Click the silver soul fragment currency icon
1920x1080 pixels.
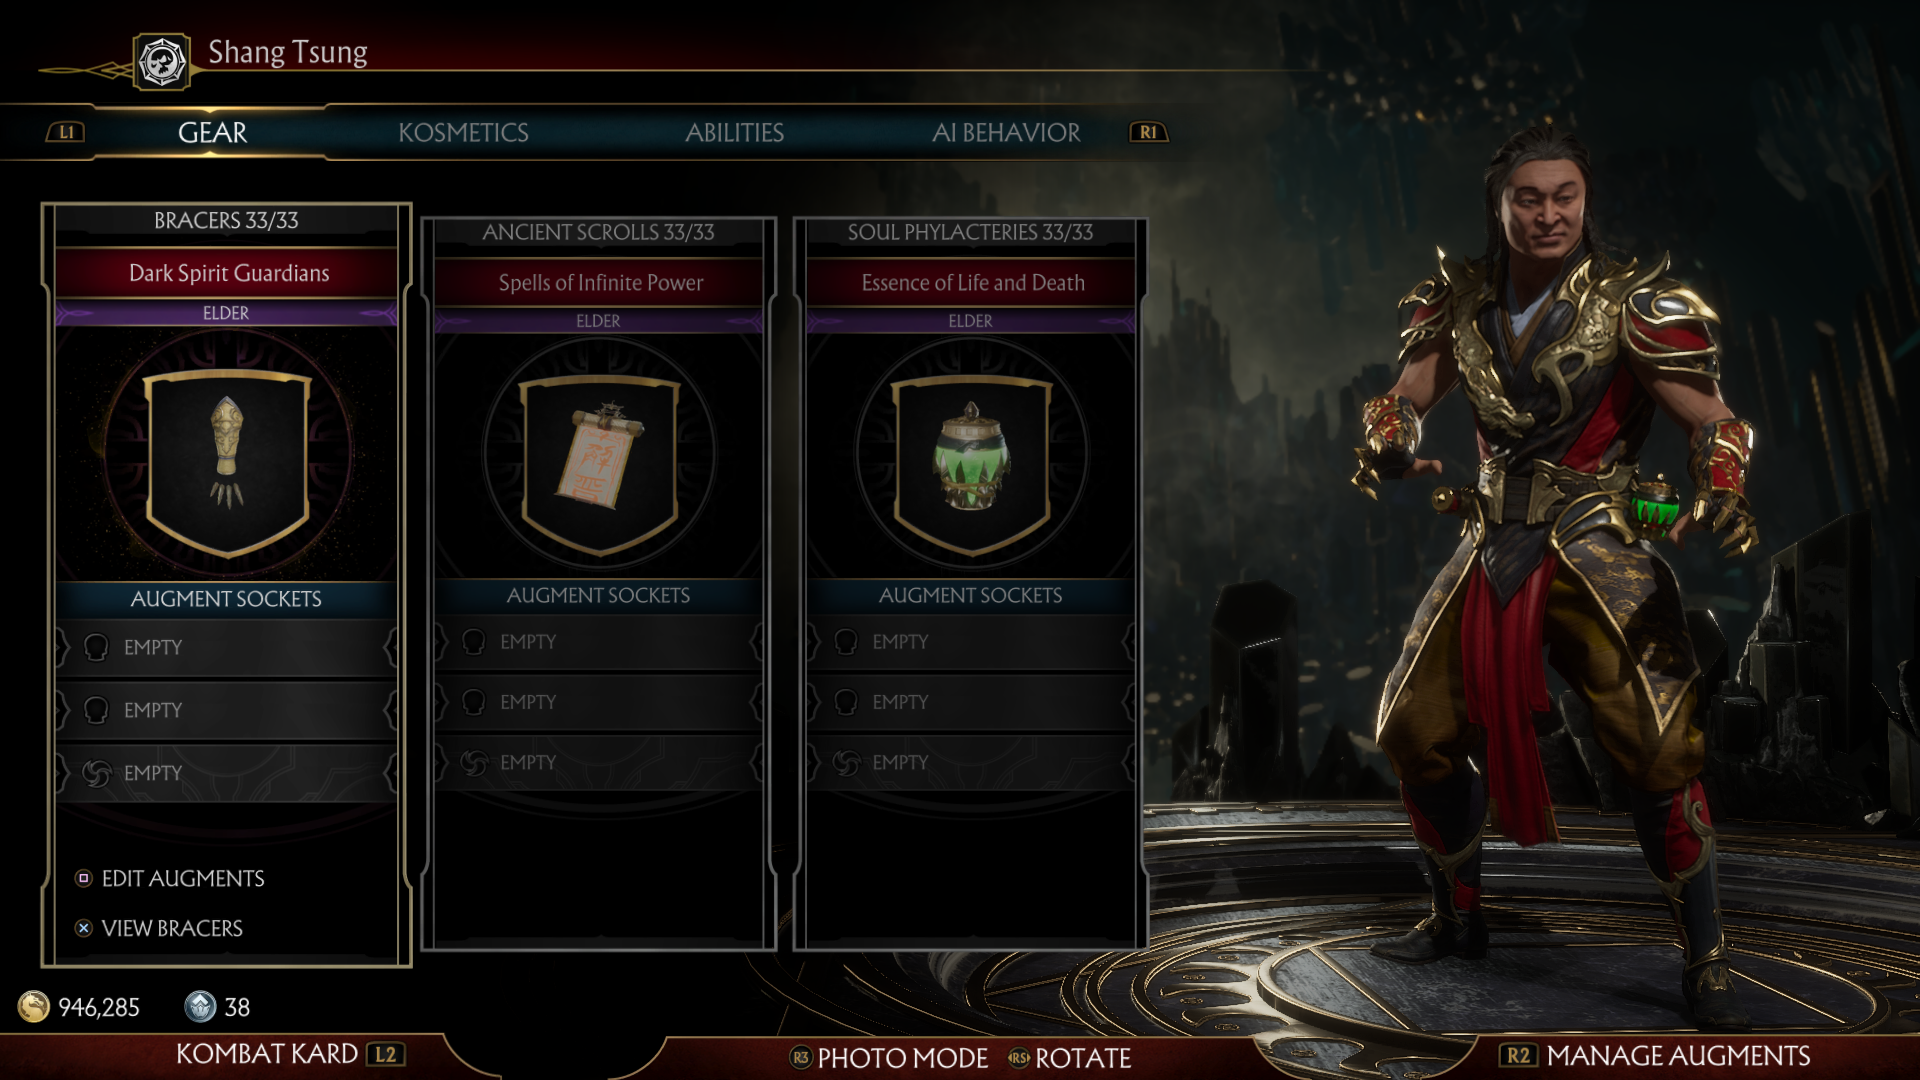tap(200, 1006)
